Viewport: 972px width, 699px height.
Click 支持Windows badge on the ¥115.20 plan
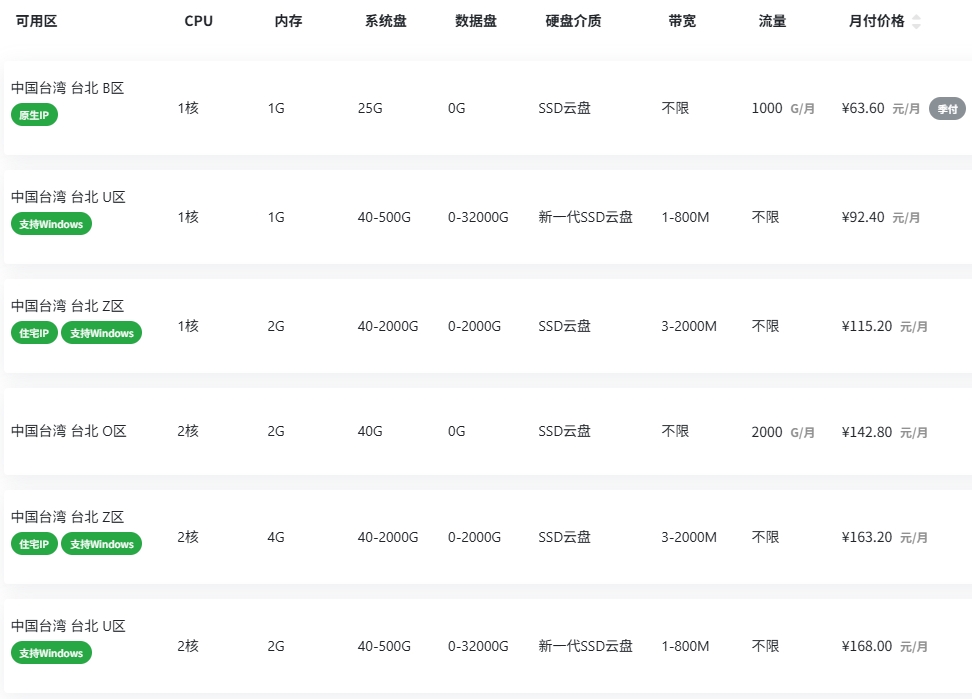point(101,333)
